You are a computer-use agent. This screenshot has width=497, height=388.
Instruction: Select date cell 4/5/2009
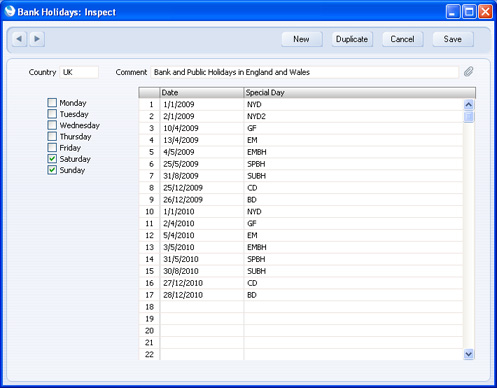202,152
